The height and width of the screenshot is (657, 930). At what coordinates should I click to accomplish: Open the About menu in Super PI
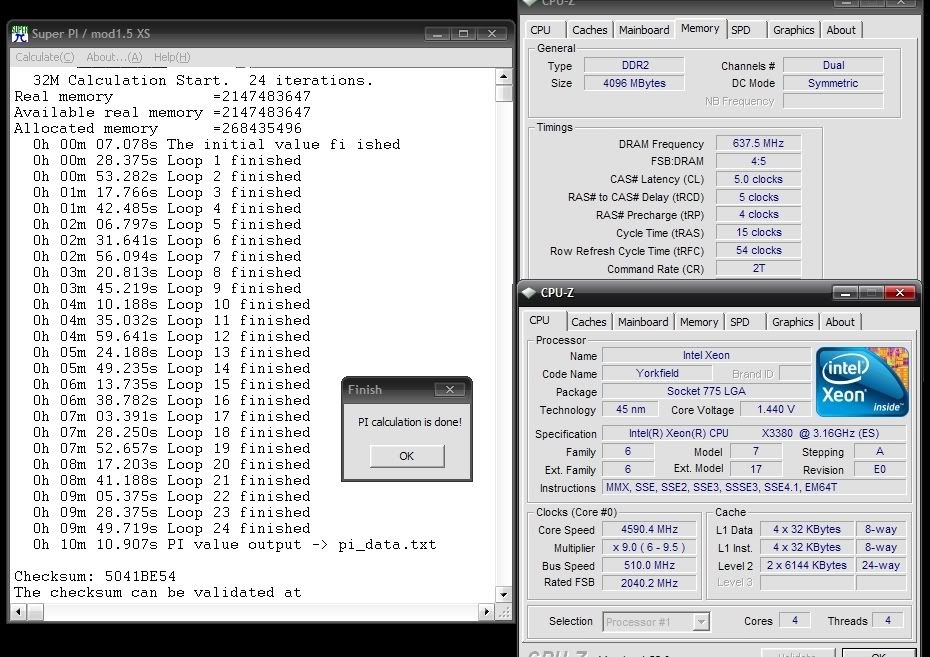point(114,57)
